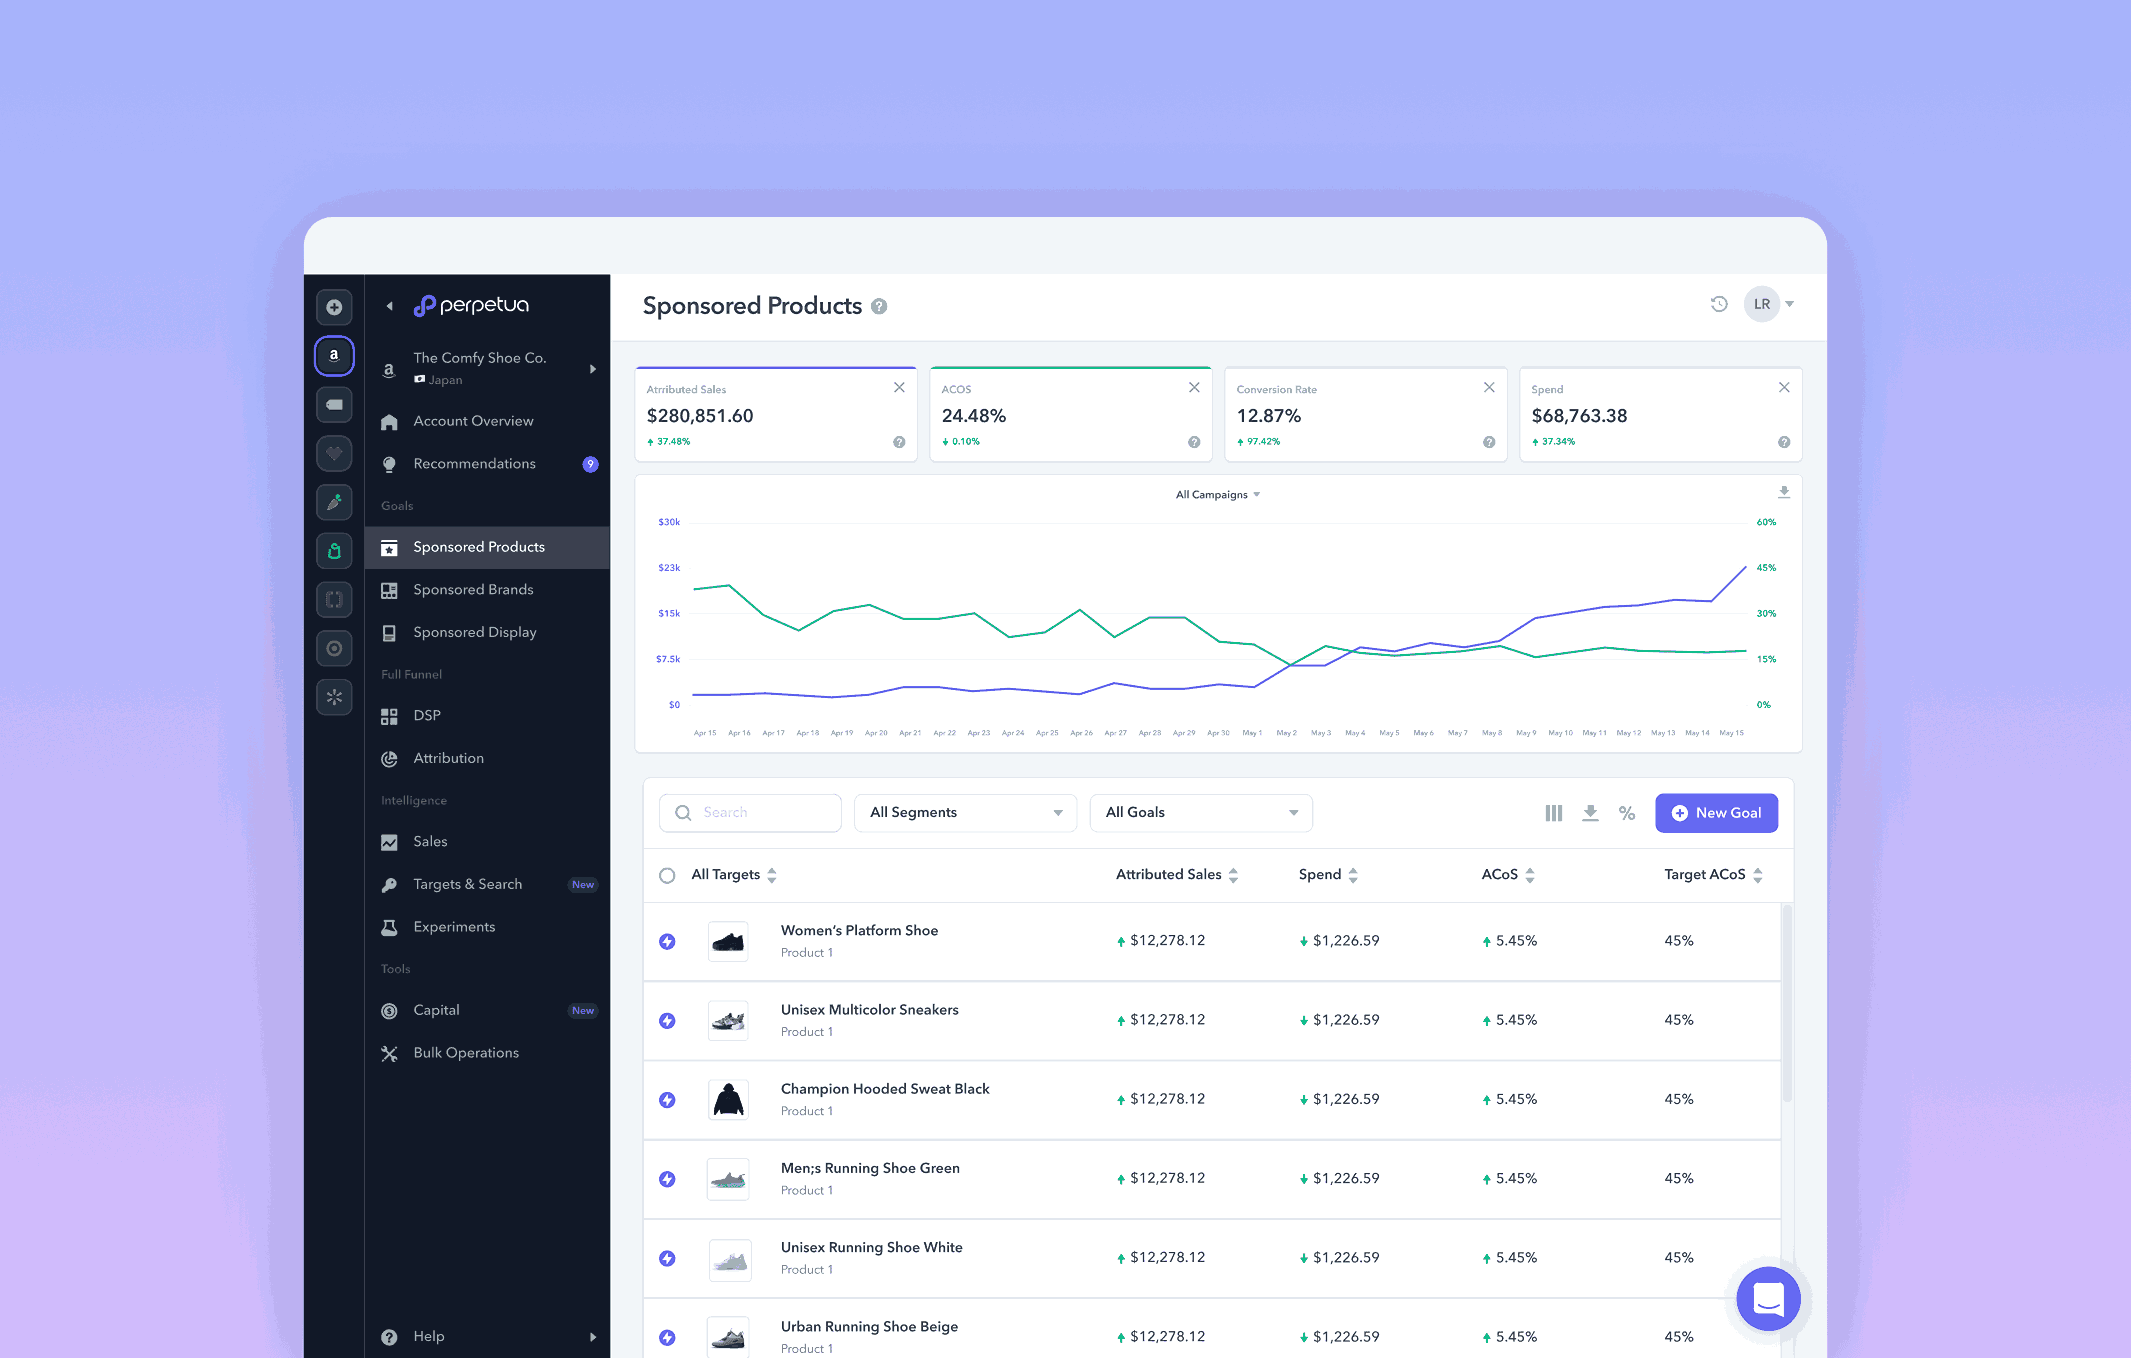Toggle automation icon for Champion Hooded Sweat Black
This screenshot has width=2131, height=1358.
667,1100
